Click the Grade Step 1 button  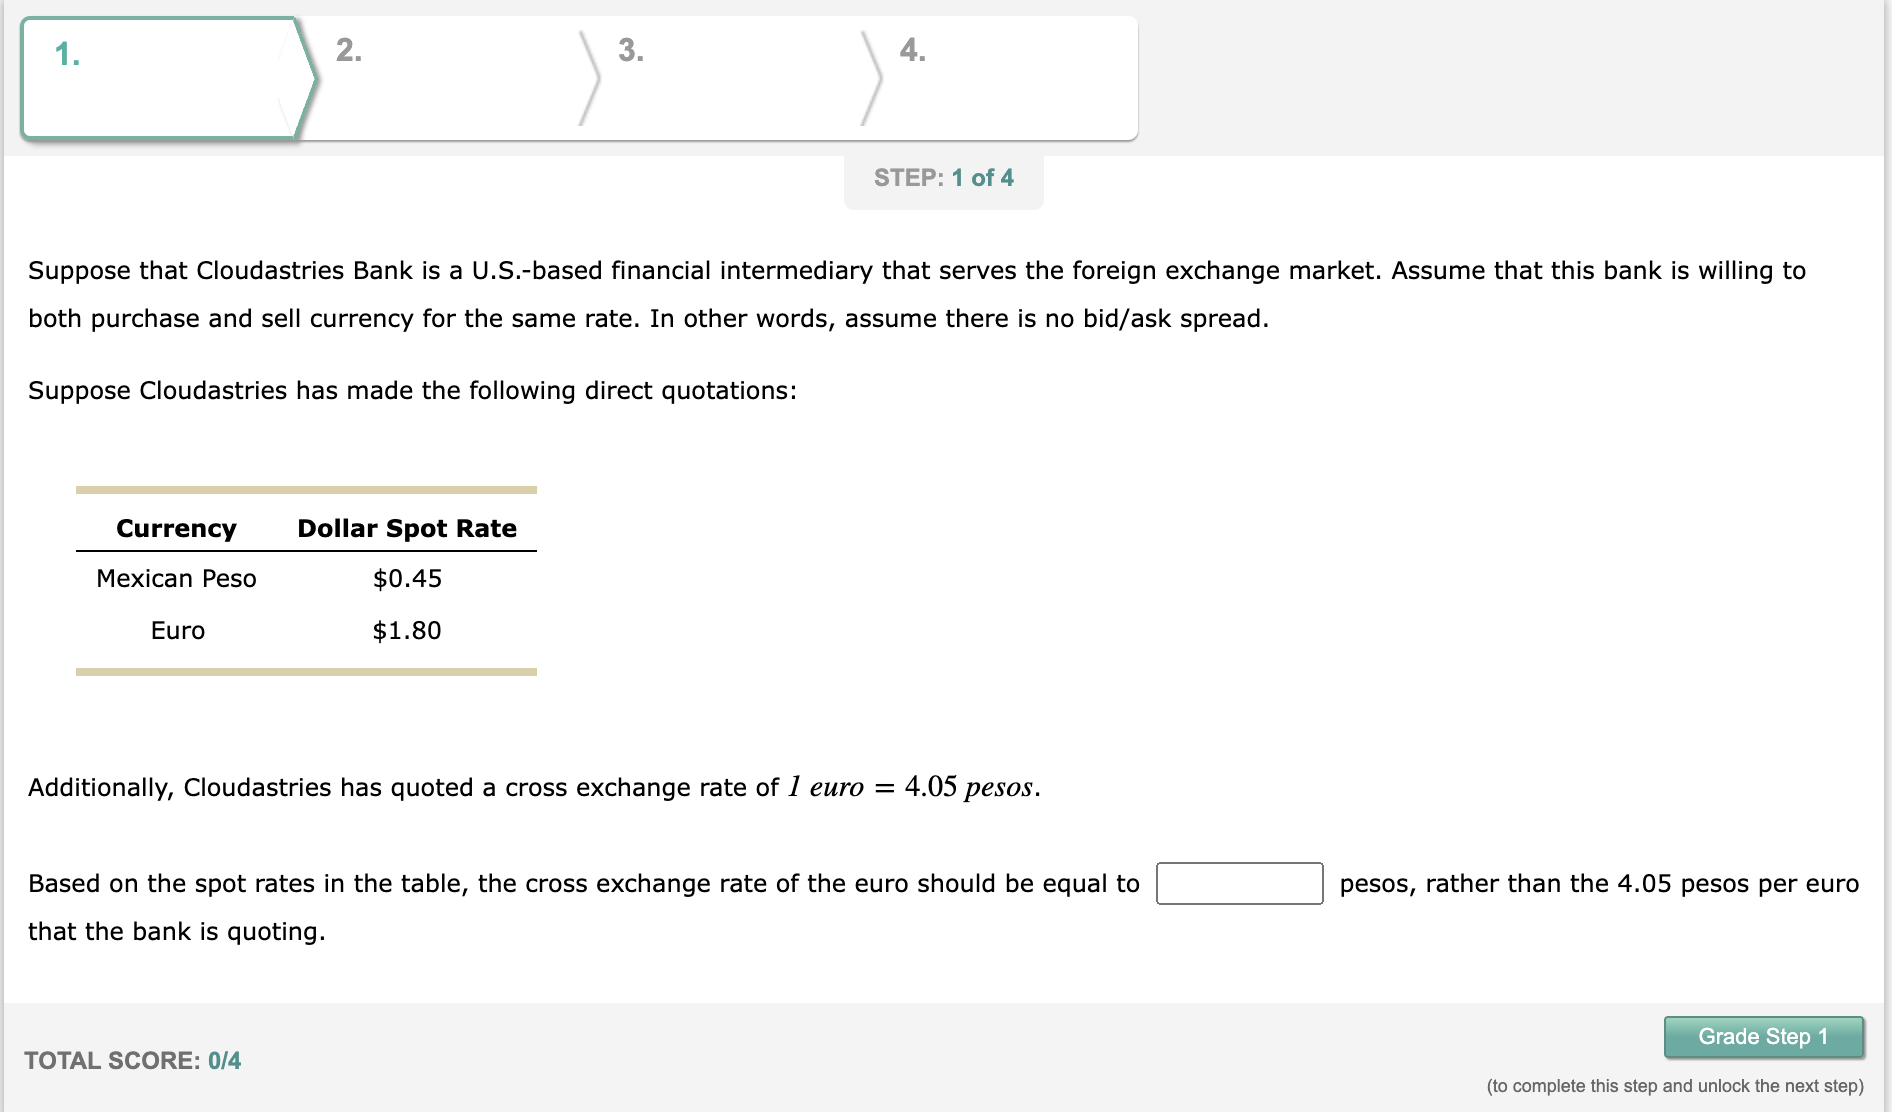coord(1763,1037)
